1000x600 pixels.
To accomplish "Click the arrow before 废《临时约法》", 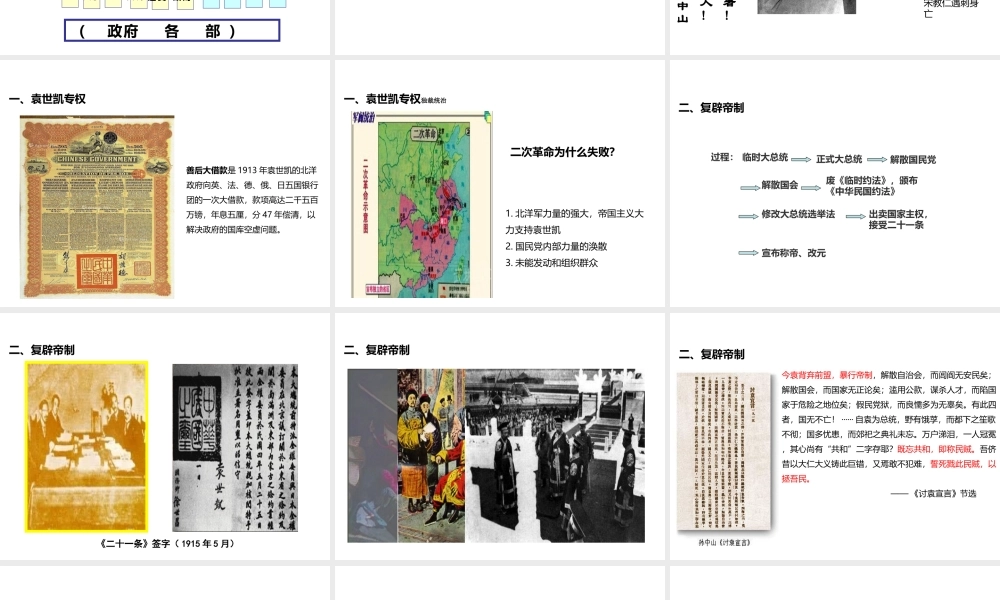I will 812,186.
